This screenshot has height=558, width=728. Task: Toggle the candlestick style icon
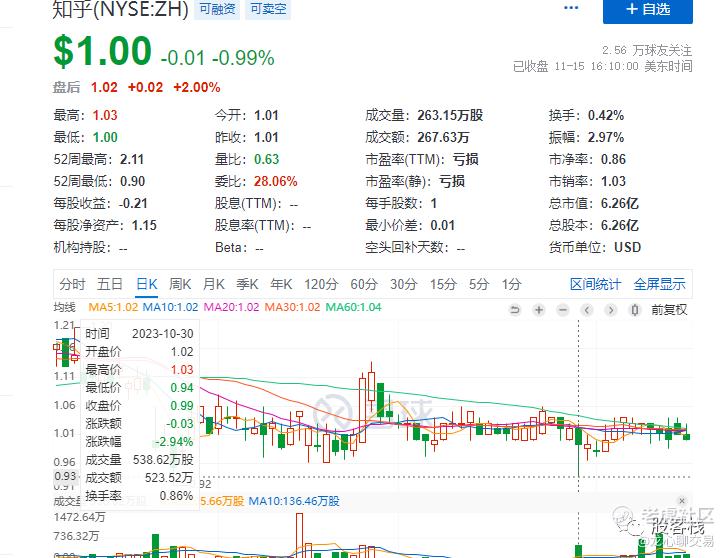tap(635, 310)
